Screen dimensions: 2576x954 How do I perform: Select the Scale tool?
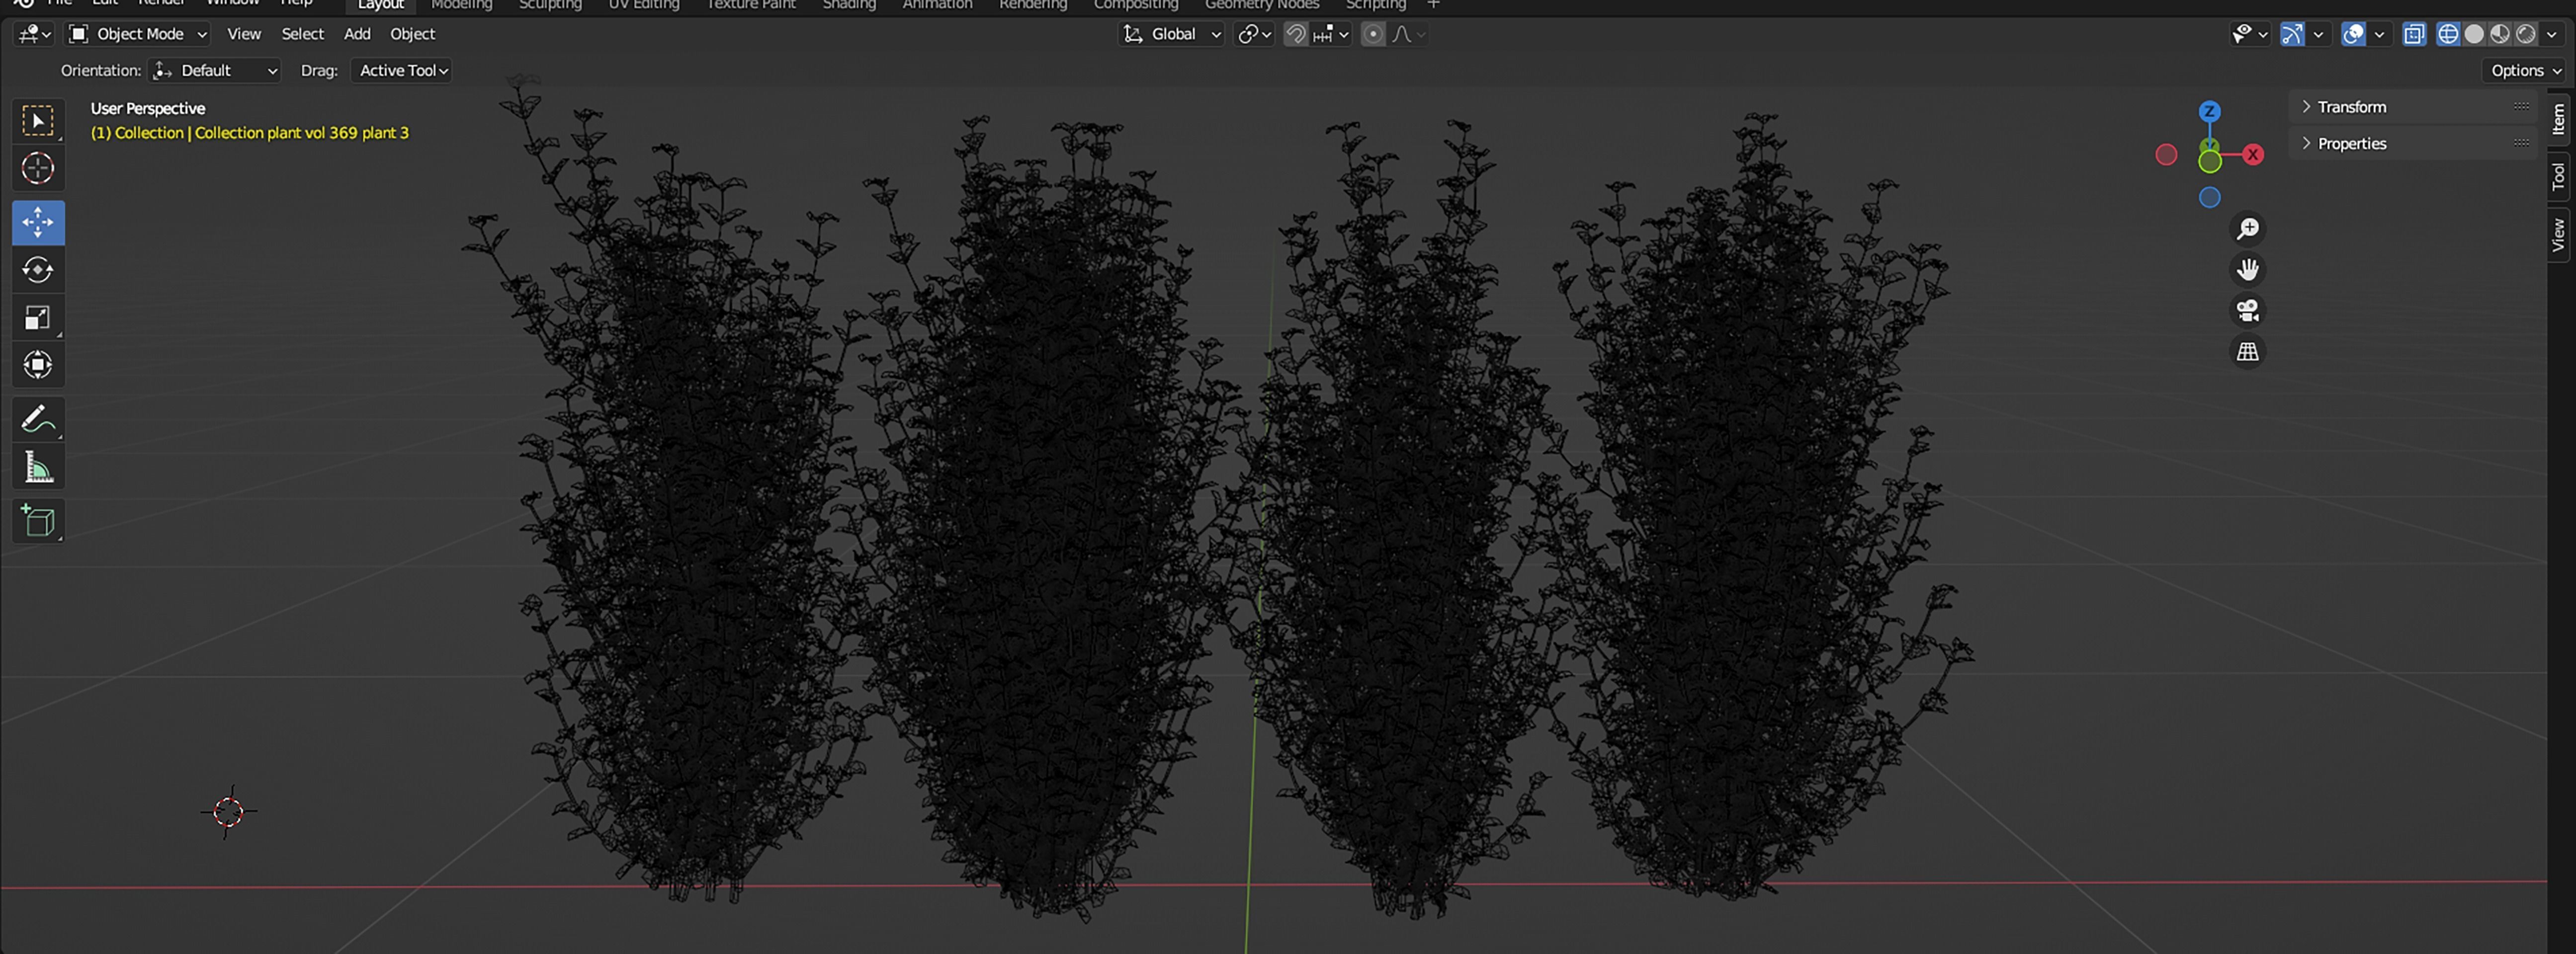point(38,318)
